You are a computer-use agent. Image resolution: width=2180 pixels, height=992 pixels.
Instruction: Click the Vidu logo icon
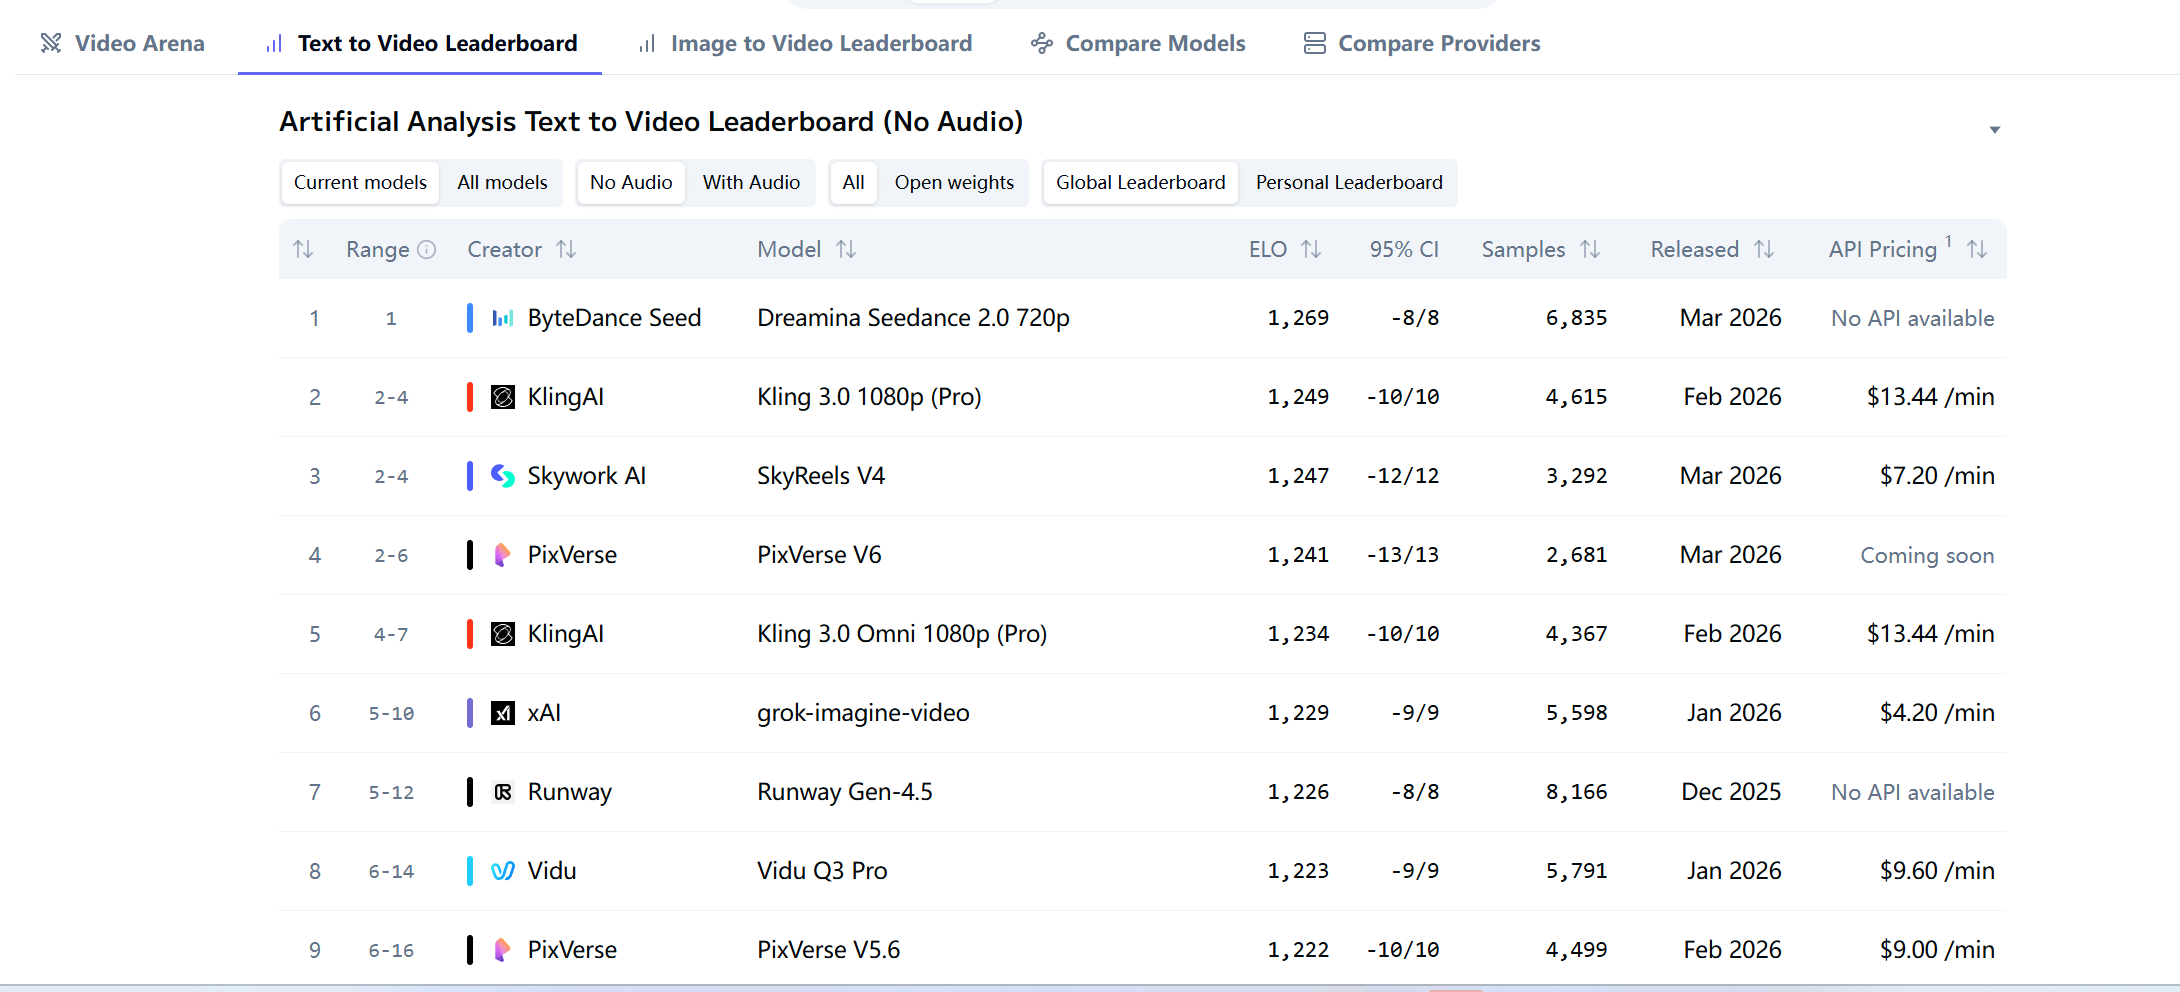pos(502,871)
